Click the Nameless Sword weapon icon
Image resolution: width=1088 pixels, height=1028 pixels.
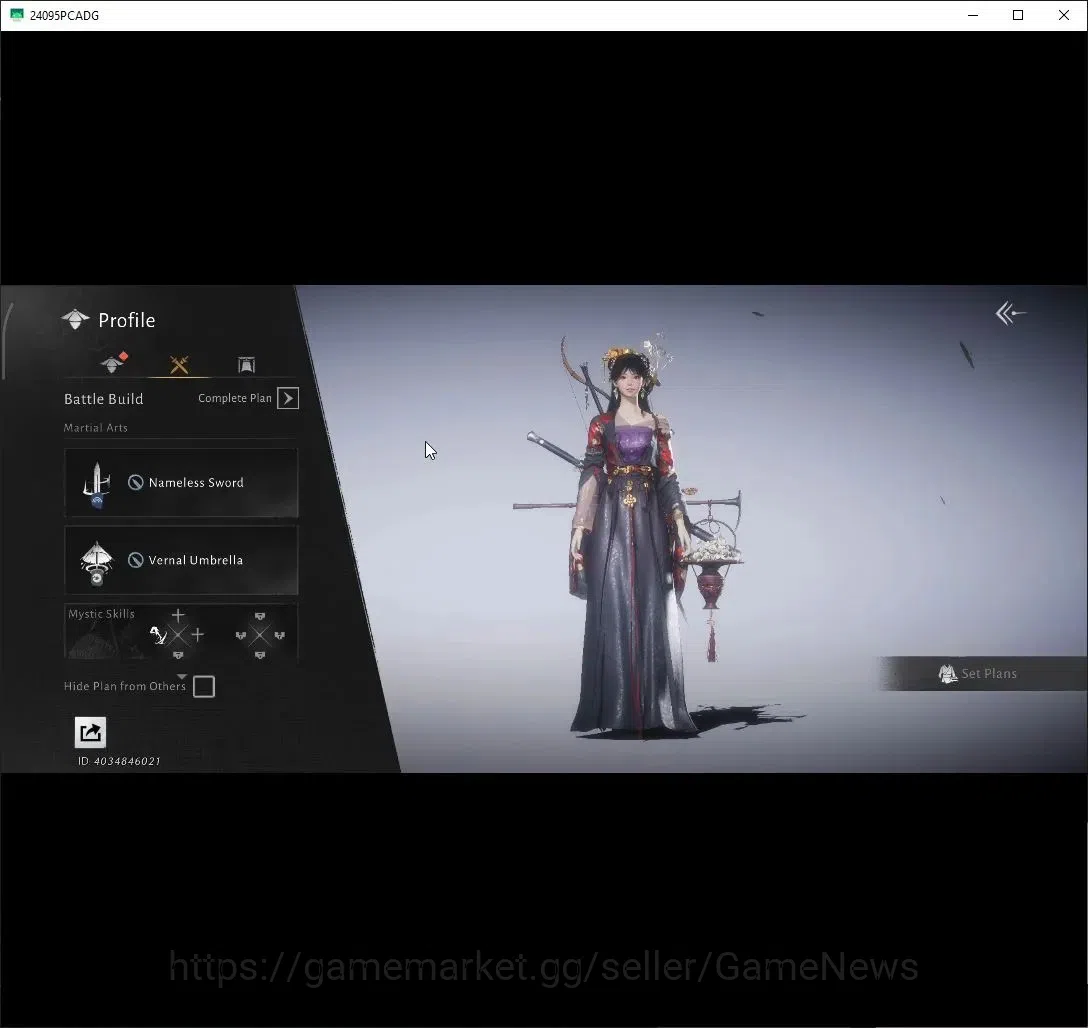pyautogui.click(x=96, y=484)
